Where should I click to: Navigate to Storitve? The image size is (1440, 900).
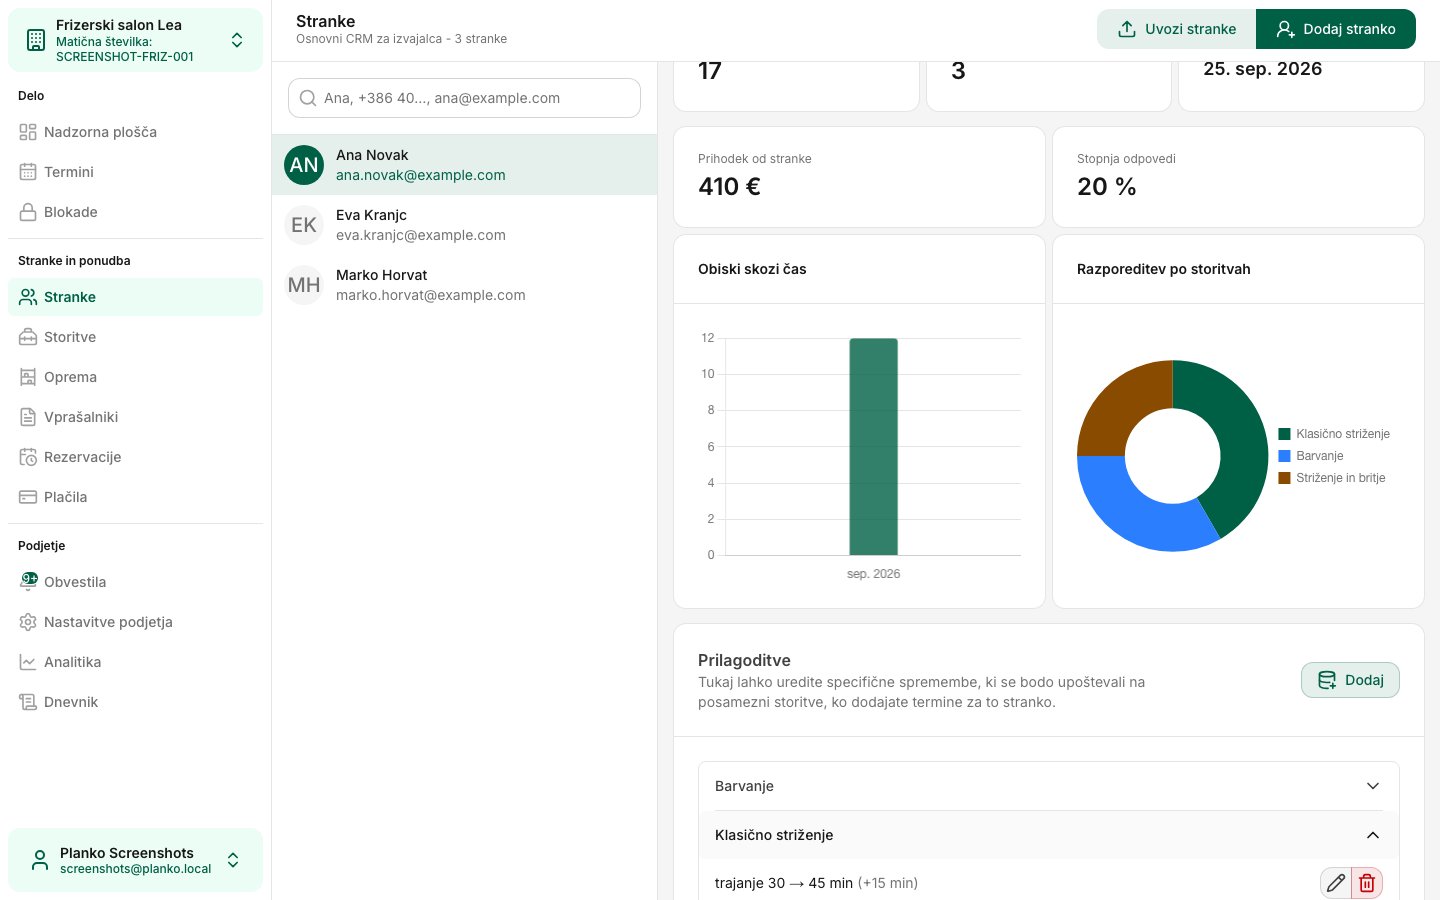pos(135,337)
